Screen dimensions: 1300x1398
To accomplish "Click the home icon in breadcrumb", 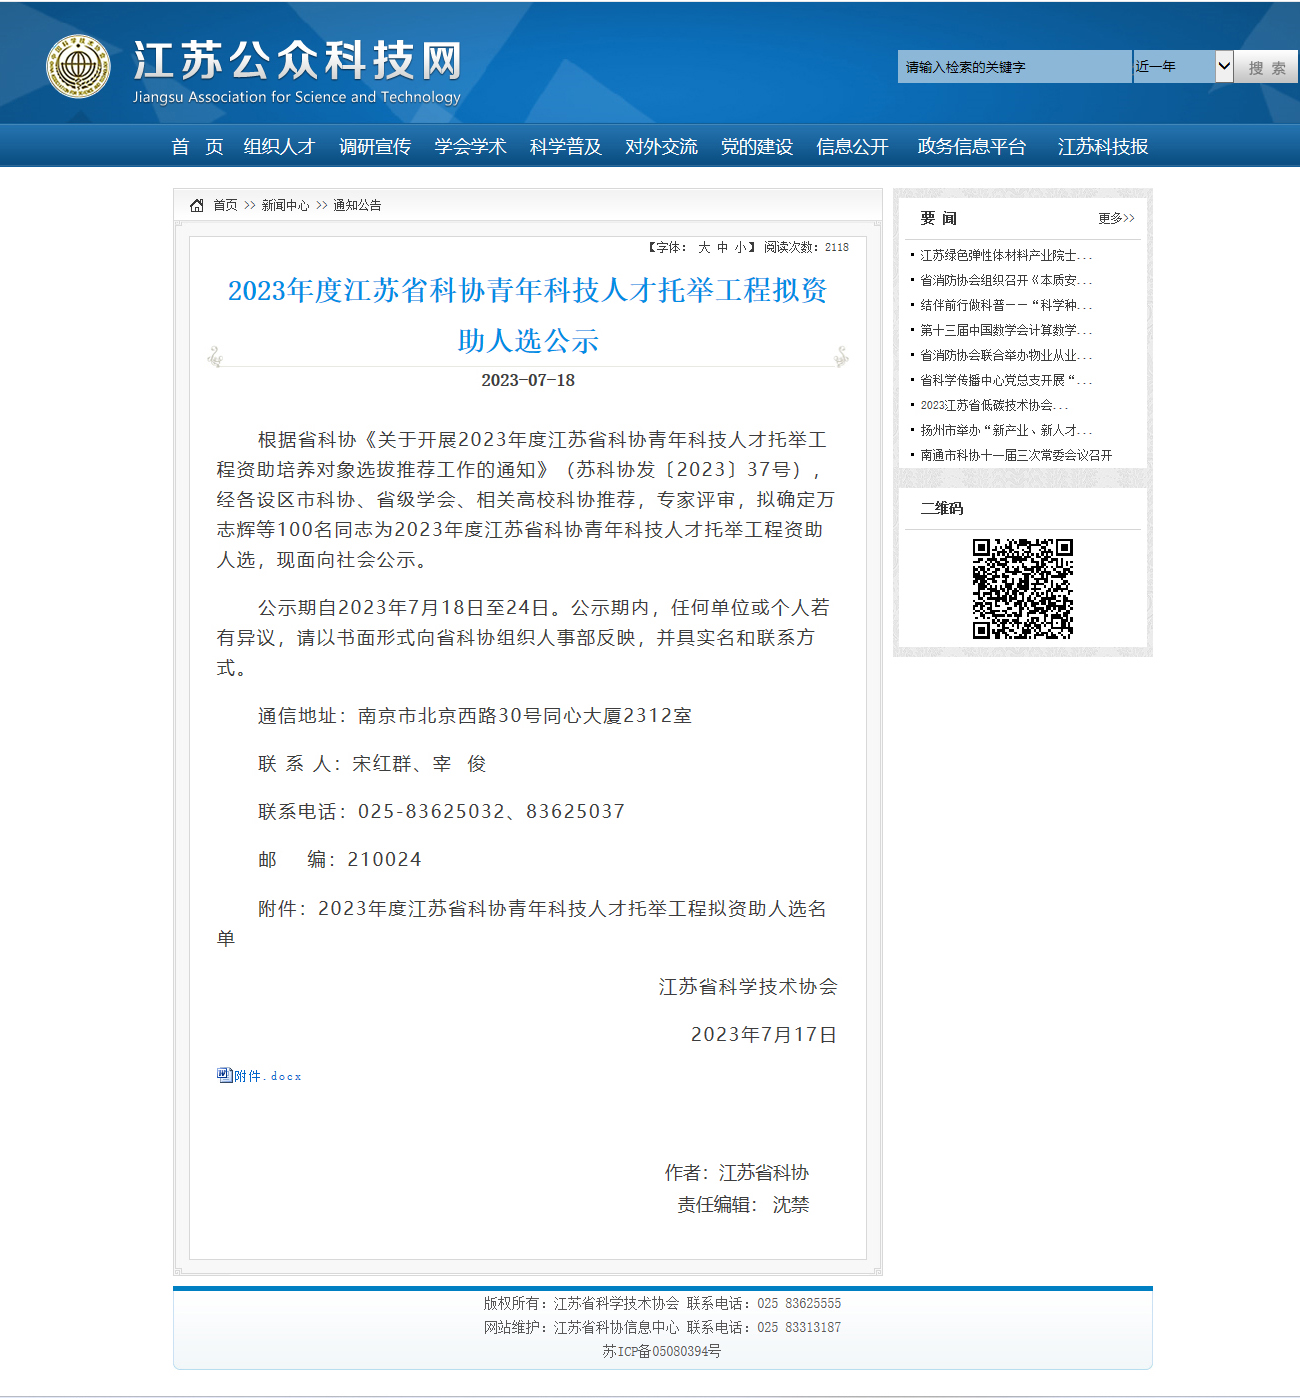I will coord(197,205).
